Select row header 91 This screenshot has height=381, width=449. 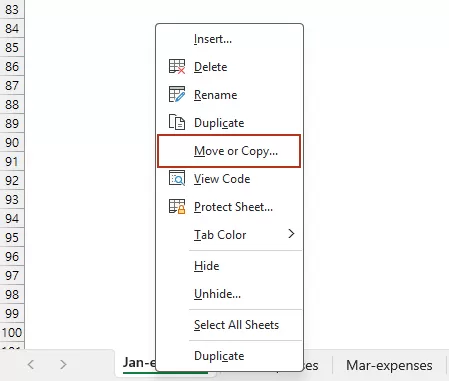point(12,161)
